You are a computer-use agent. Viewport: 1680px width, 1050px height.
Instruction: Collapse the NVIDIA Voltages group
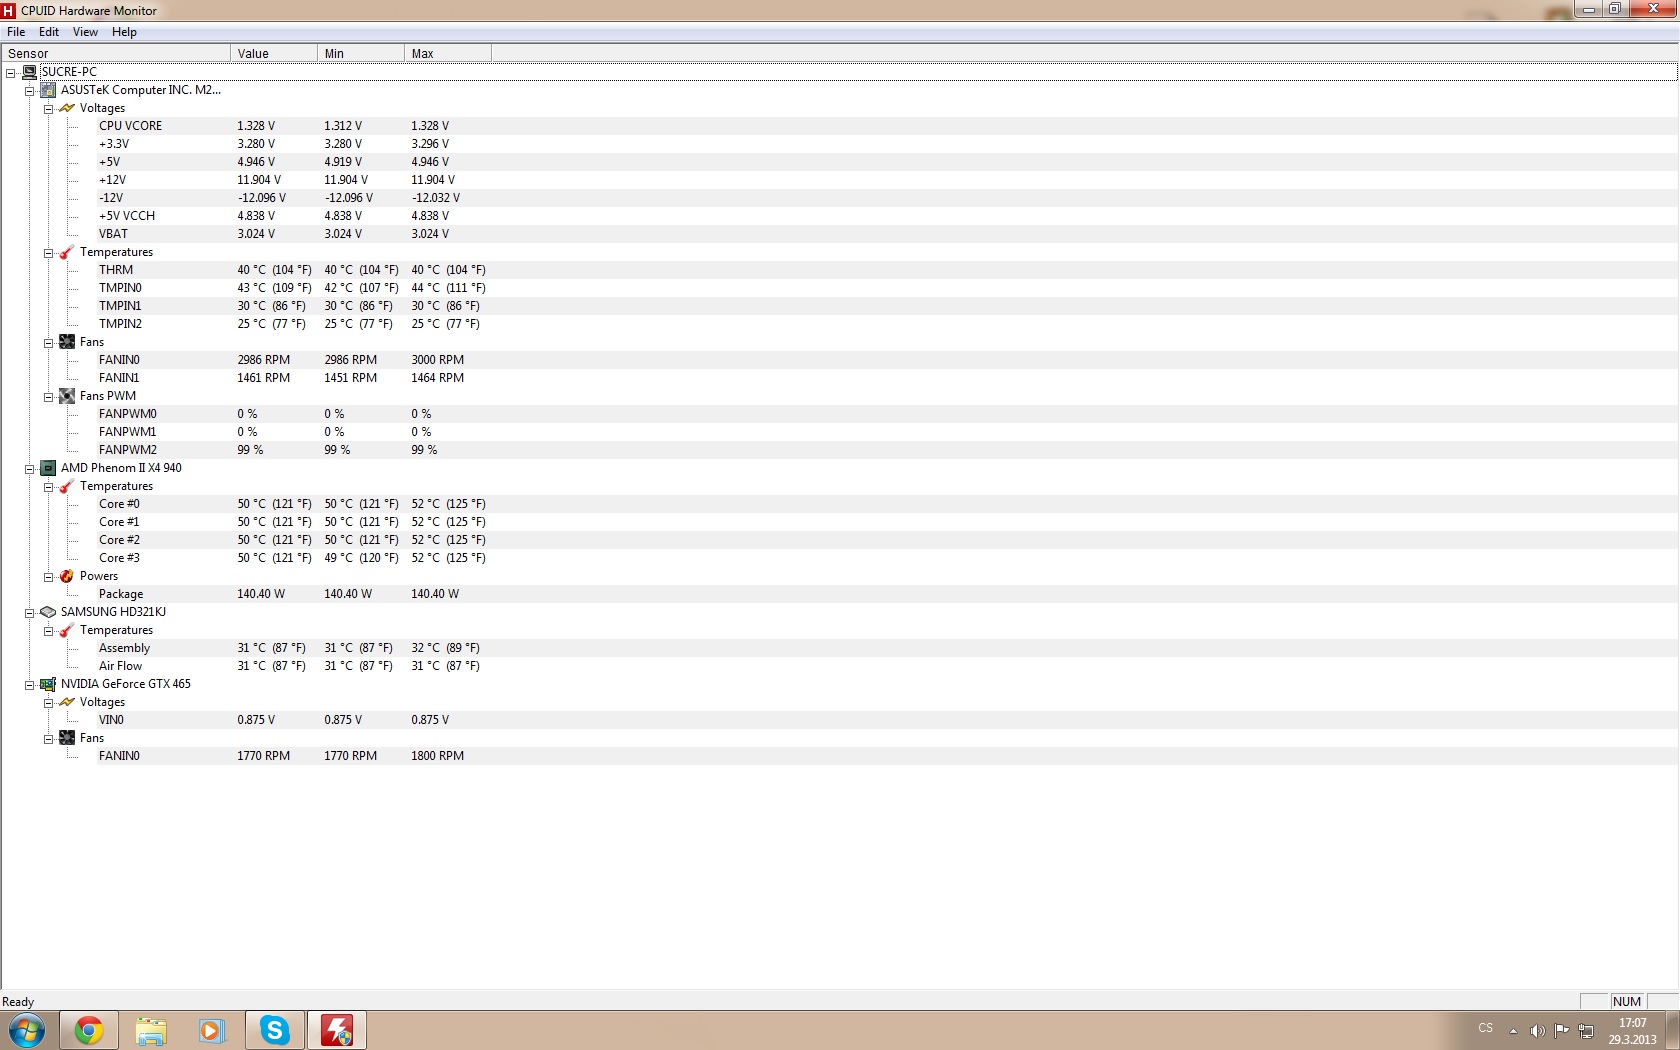pos(48,703)
